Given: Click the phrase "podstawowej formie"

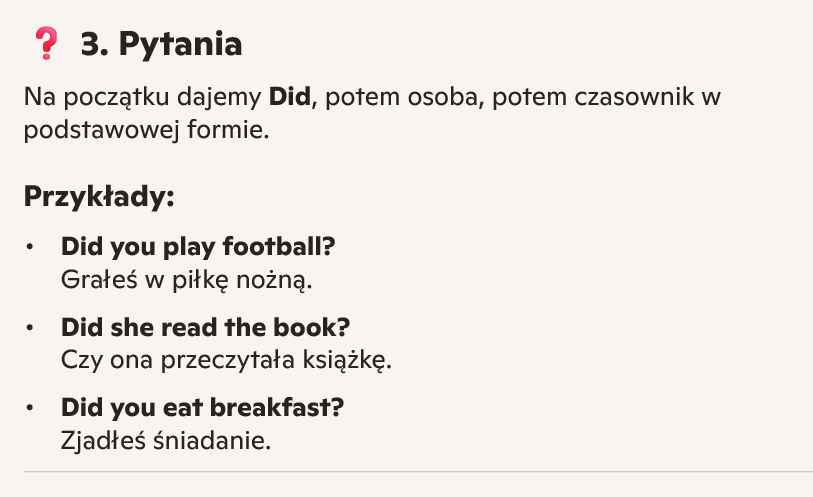Looking at the screenshot, I should (x=146, y=130).
